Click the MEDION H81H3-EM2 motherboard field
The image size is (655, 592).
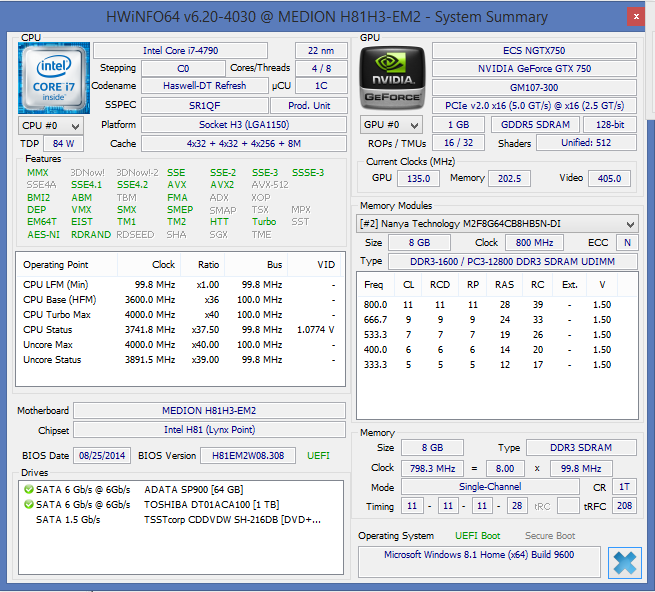coord(209,411)
